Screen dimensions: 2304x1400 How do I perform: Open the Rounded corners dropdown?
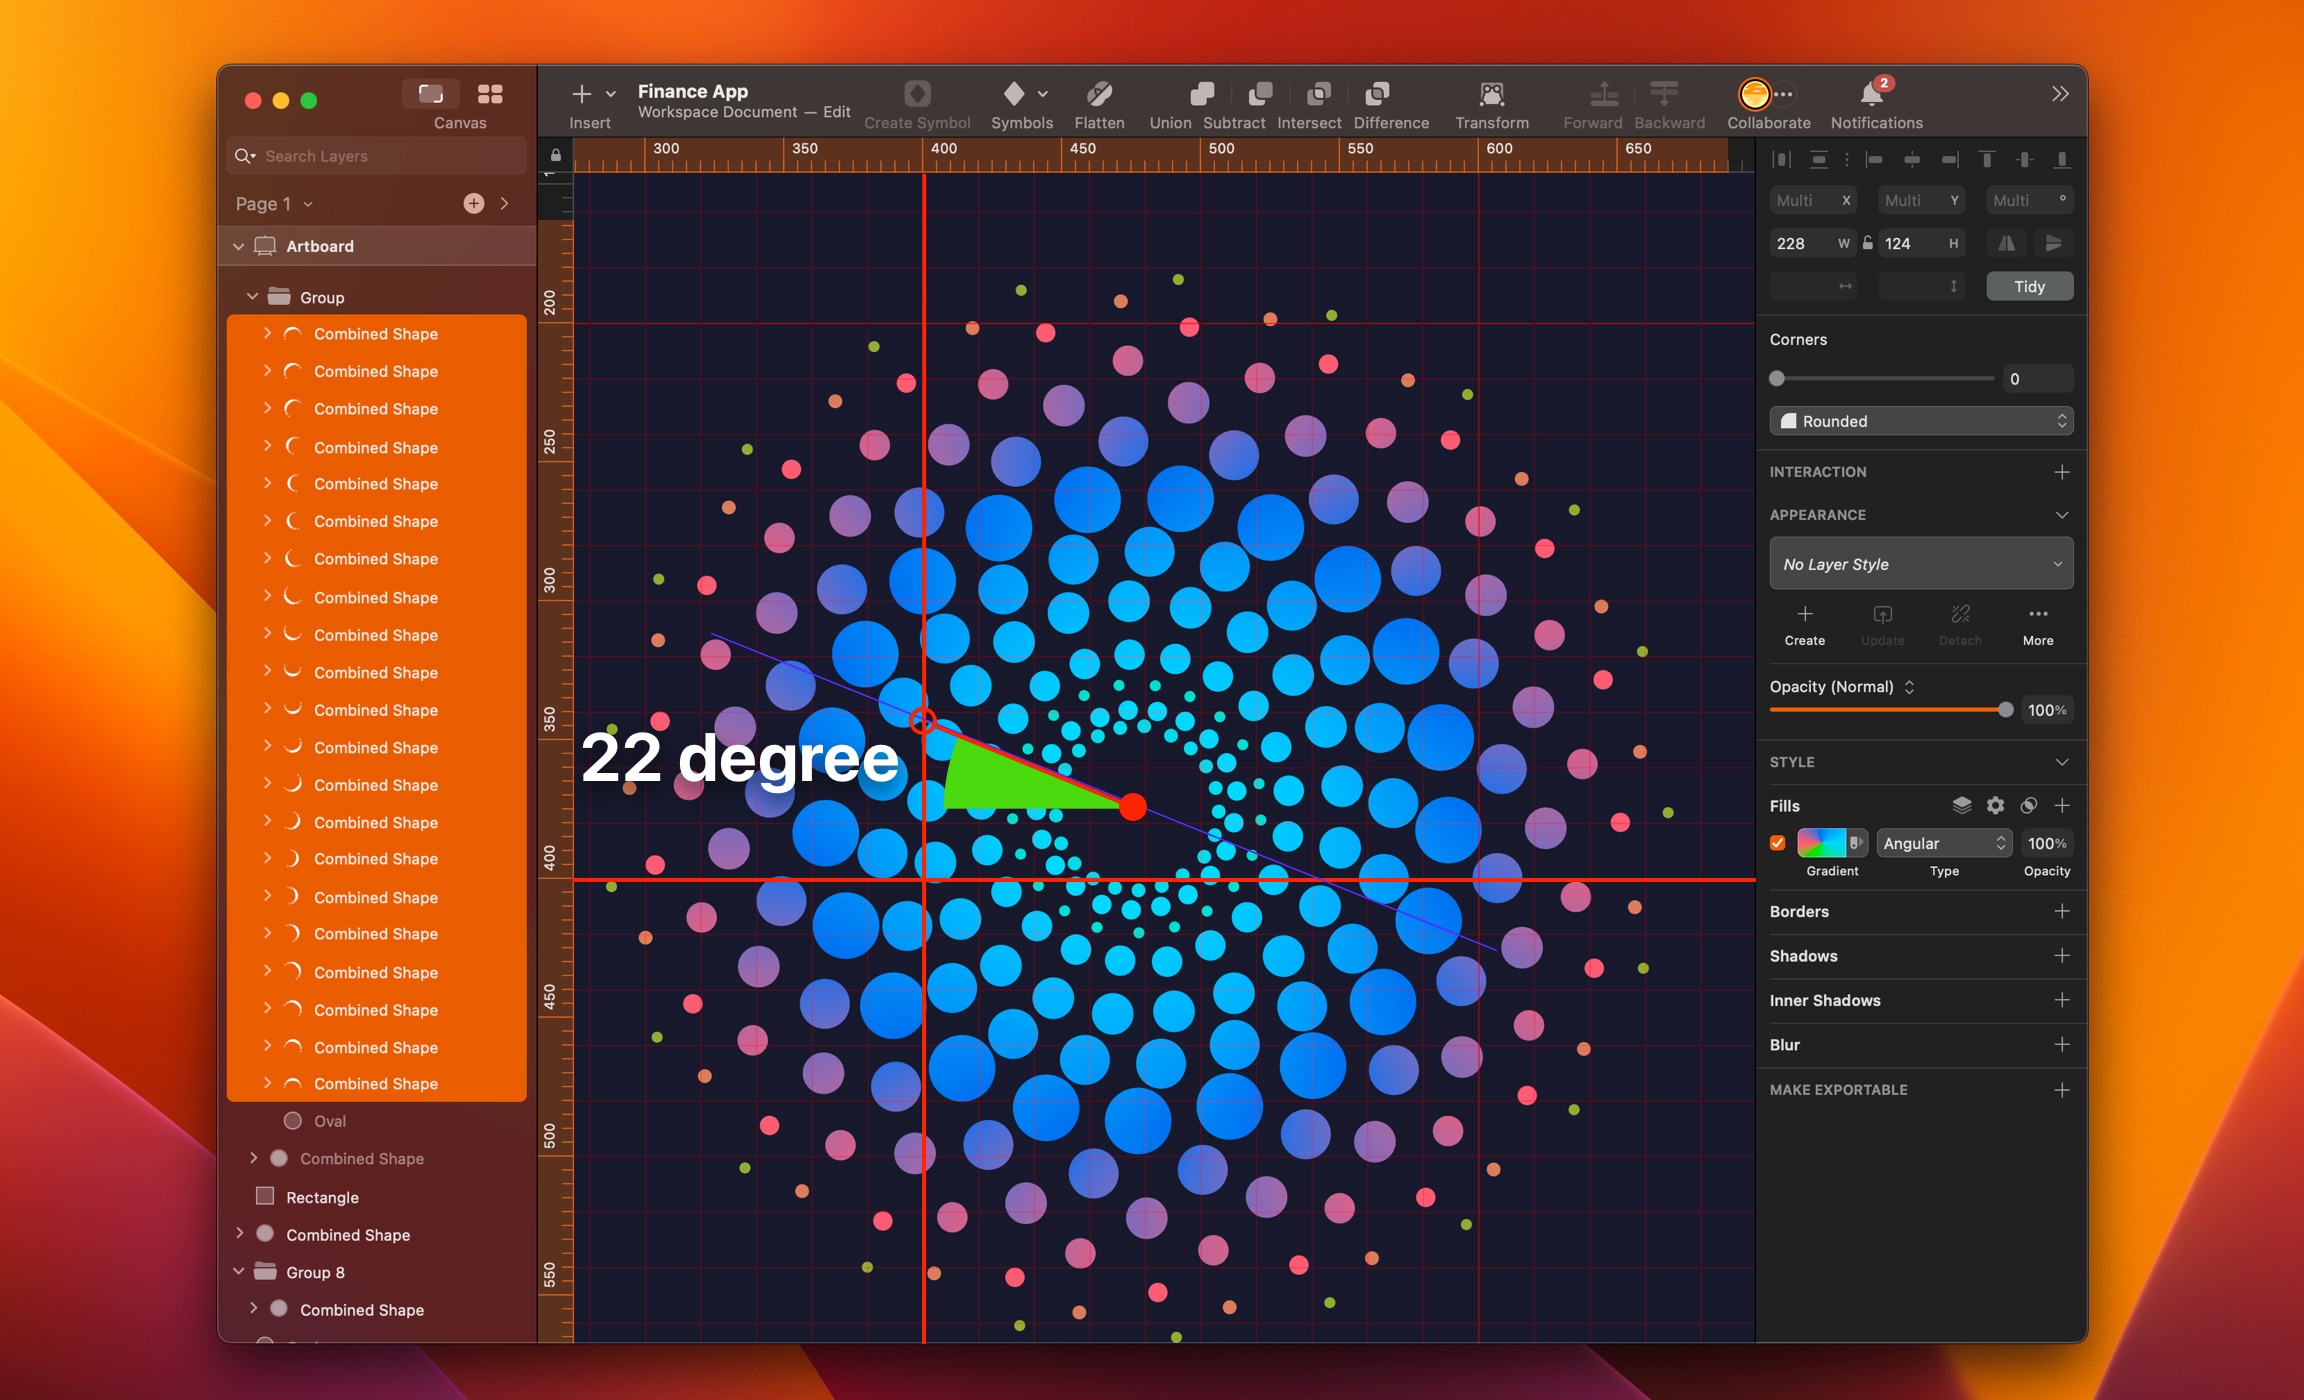pos(1920,421)
